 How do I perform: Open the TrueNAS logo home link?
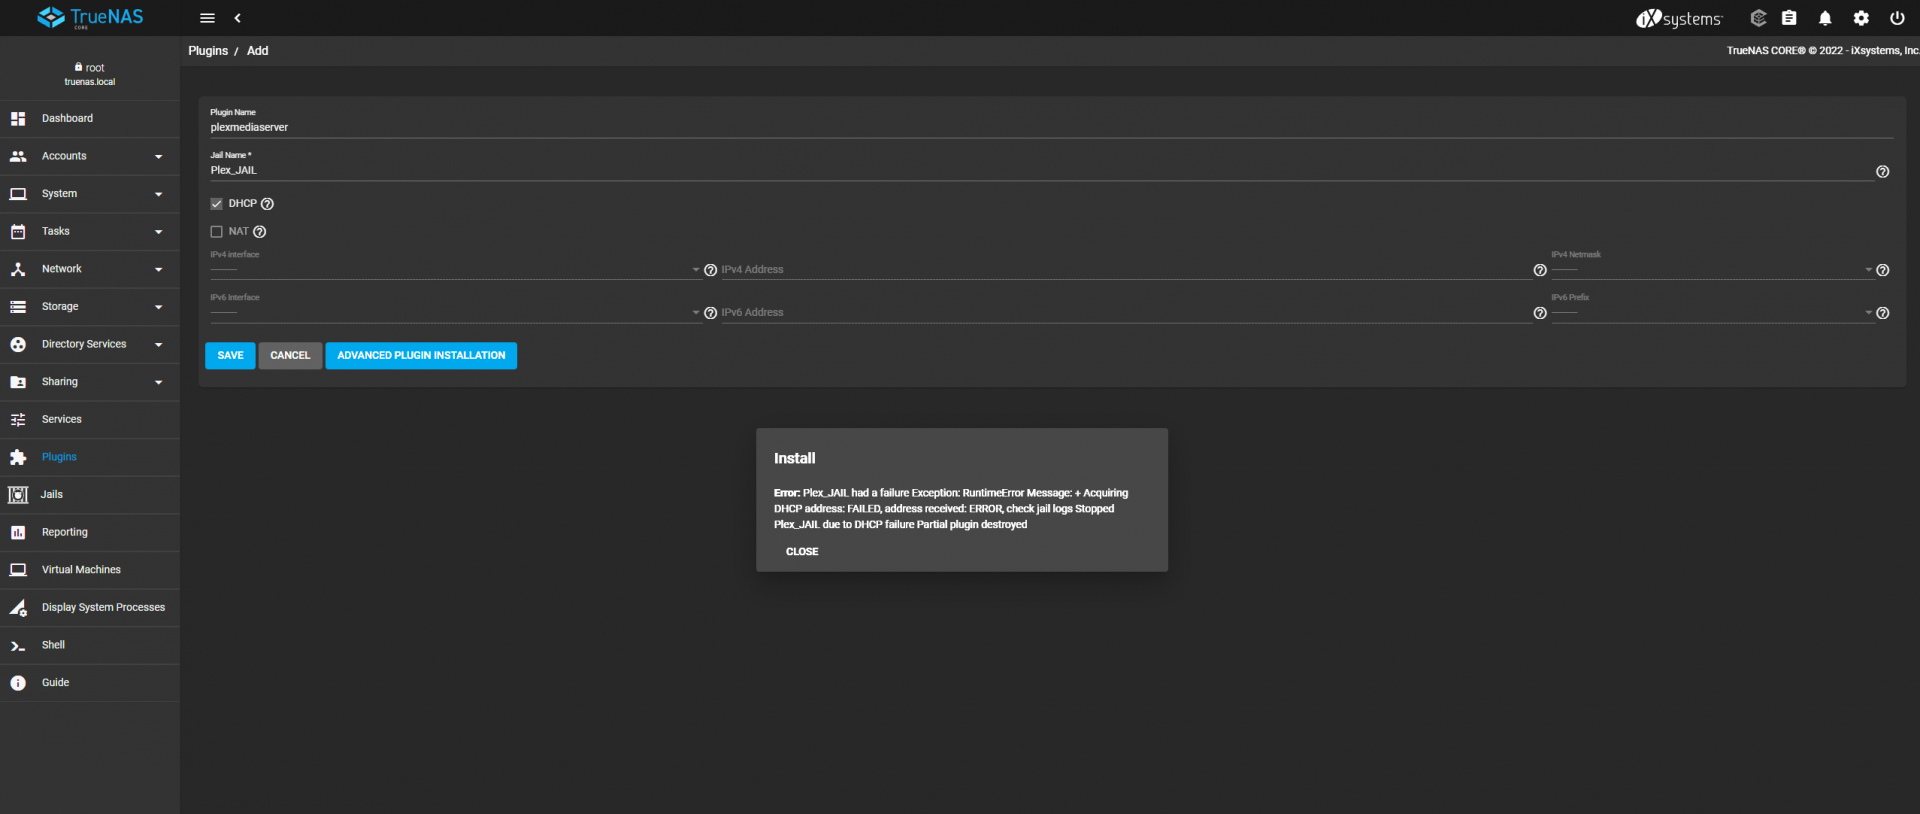click(90, 18)
